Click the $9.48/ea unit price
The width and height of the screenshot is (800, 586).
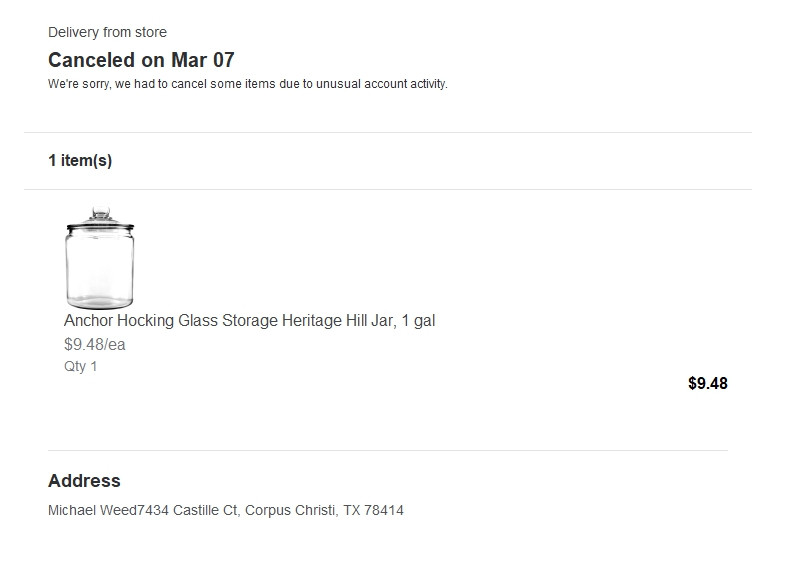94,345
